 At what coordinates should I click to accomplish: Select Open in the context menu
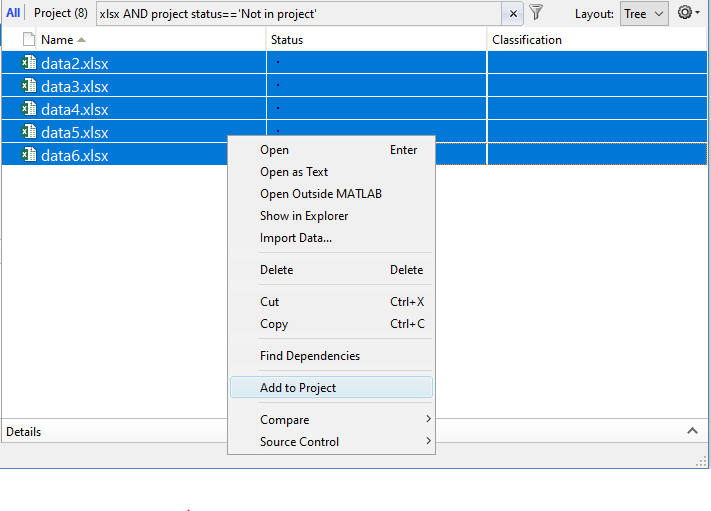coord(331,150)
